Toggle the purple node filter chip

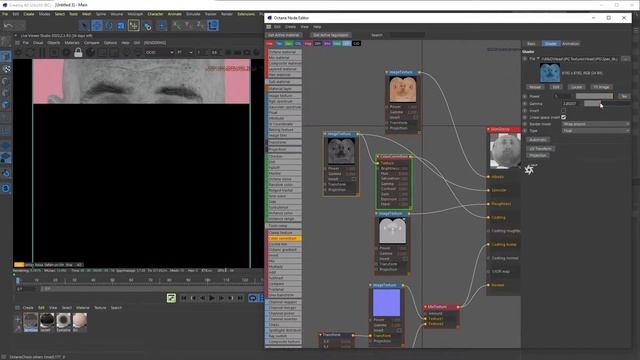(x=327, y=43)
